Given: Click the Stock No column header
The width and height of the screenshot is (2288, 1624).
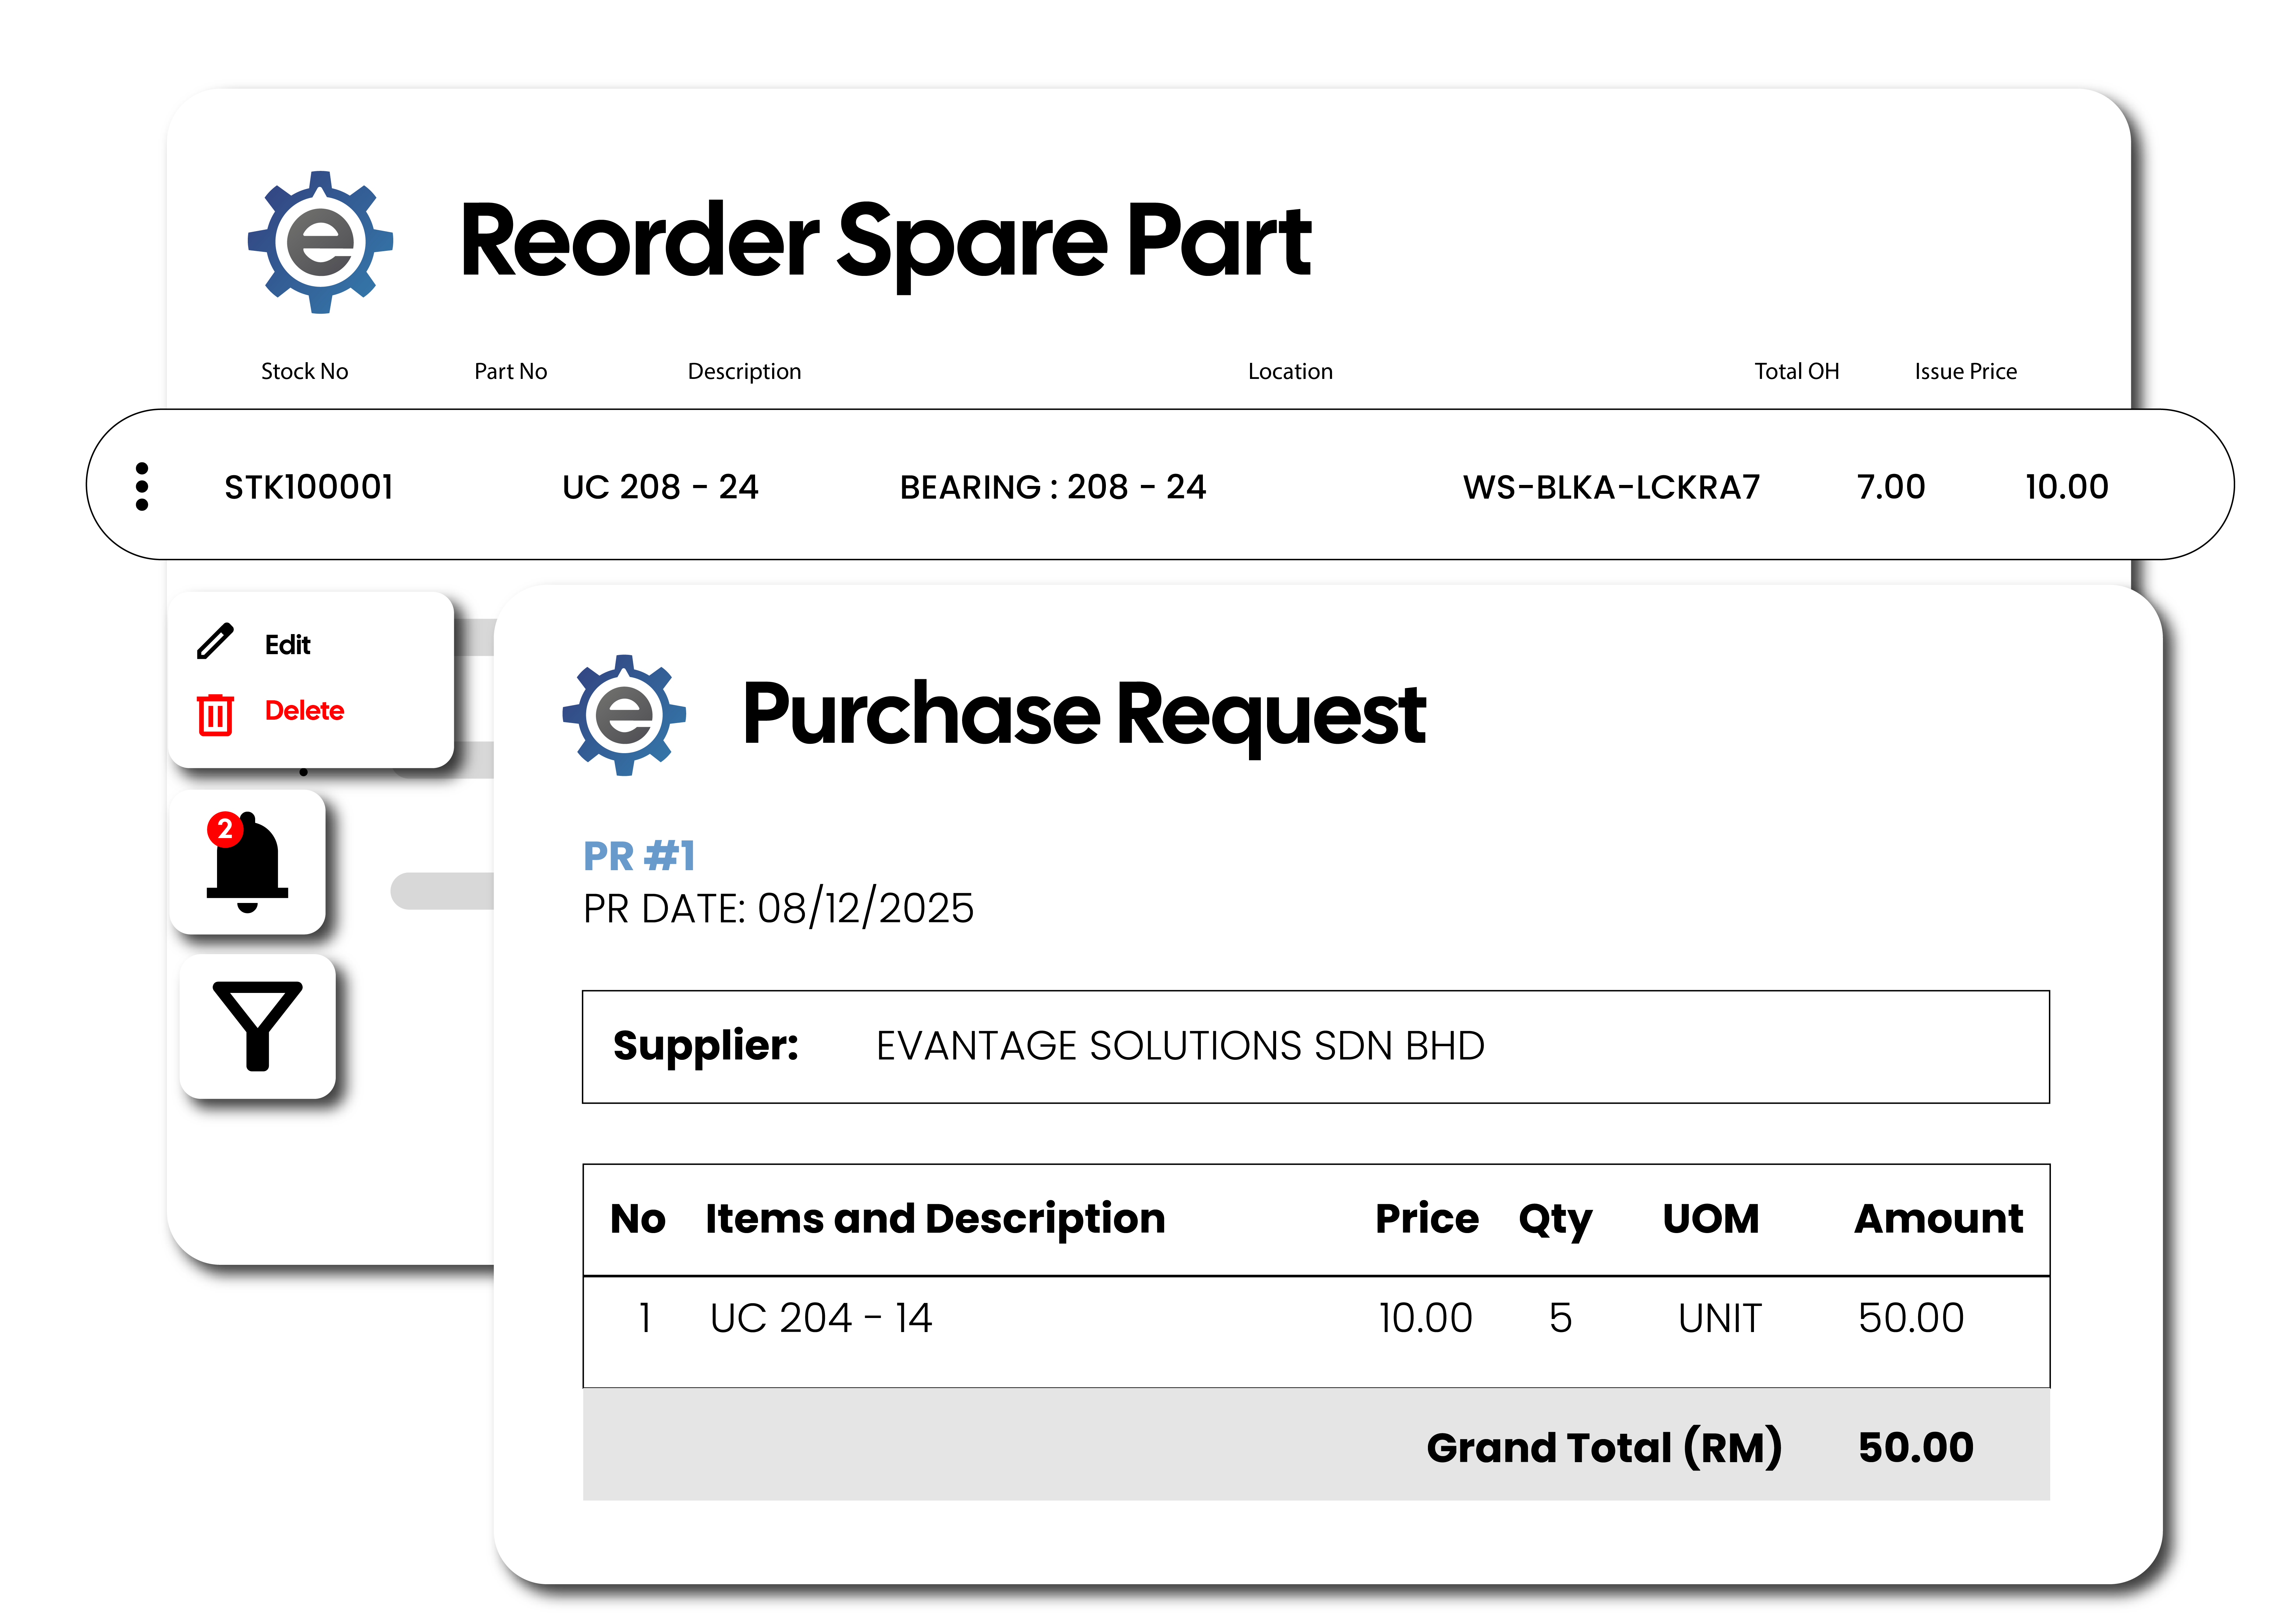Looking at the screenshot, I should pyautogui.click(x=304, y=371).
